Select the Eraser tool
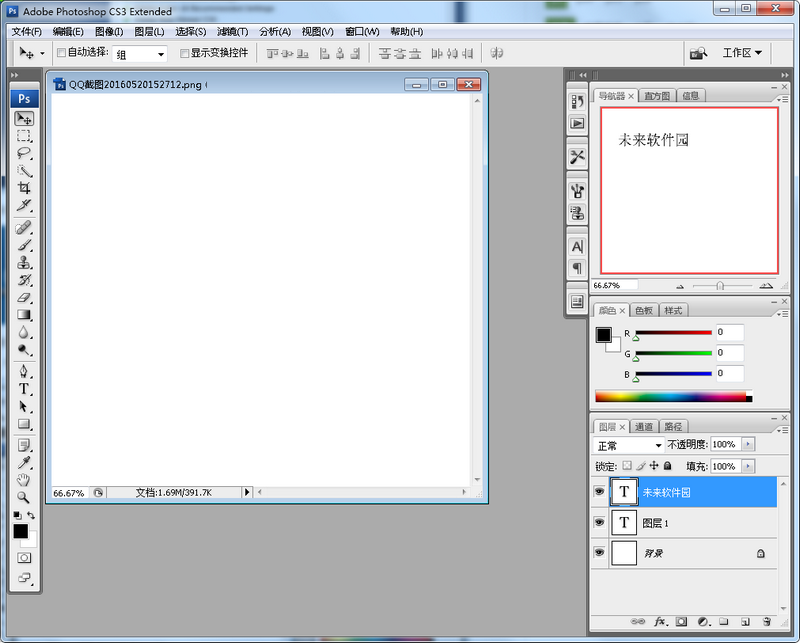 (x=24, y=297)
